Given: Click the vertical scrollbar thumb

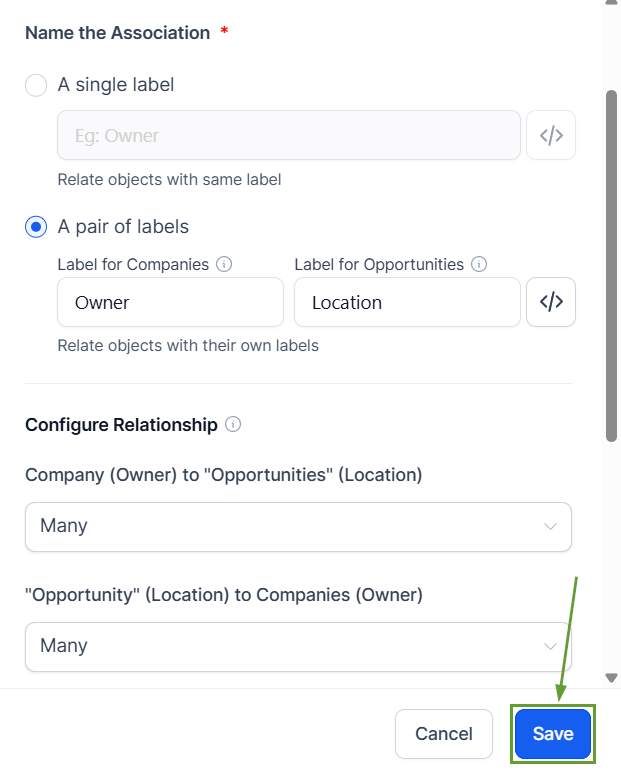Looking at the screenshot, I should point(612,265).
